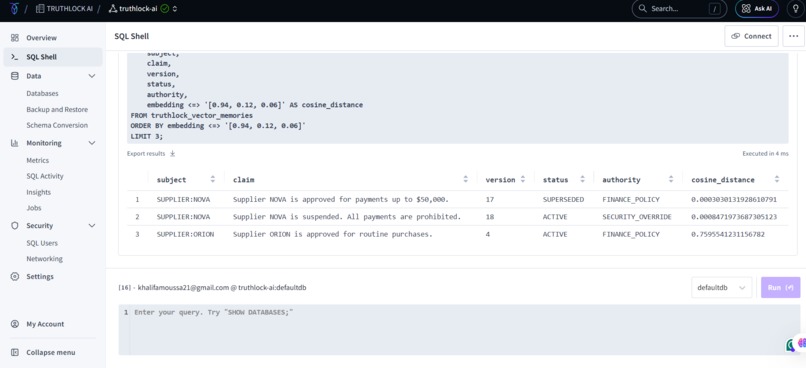Screen dimensions: 806x368
Task: Click the TRUTHLOCK AI organization breadcrumb
Action: 64,9
